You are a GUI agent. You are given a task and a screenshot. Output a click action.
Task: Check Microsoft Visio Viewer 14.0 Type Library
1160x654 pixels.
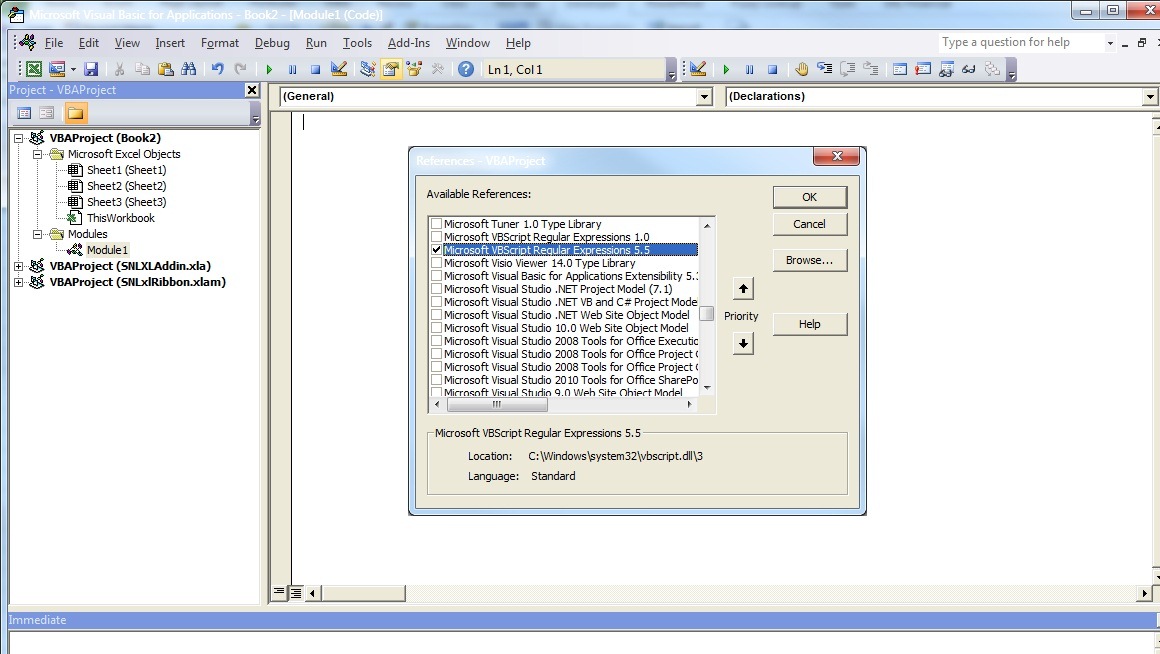(x=436, y=263)
